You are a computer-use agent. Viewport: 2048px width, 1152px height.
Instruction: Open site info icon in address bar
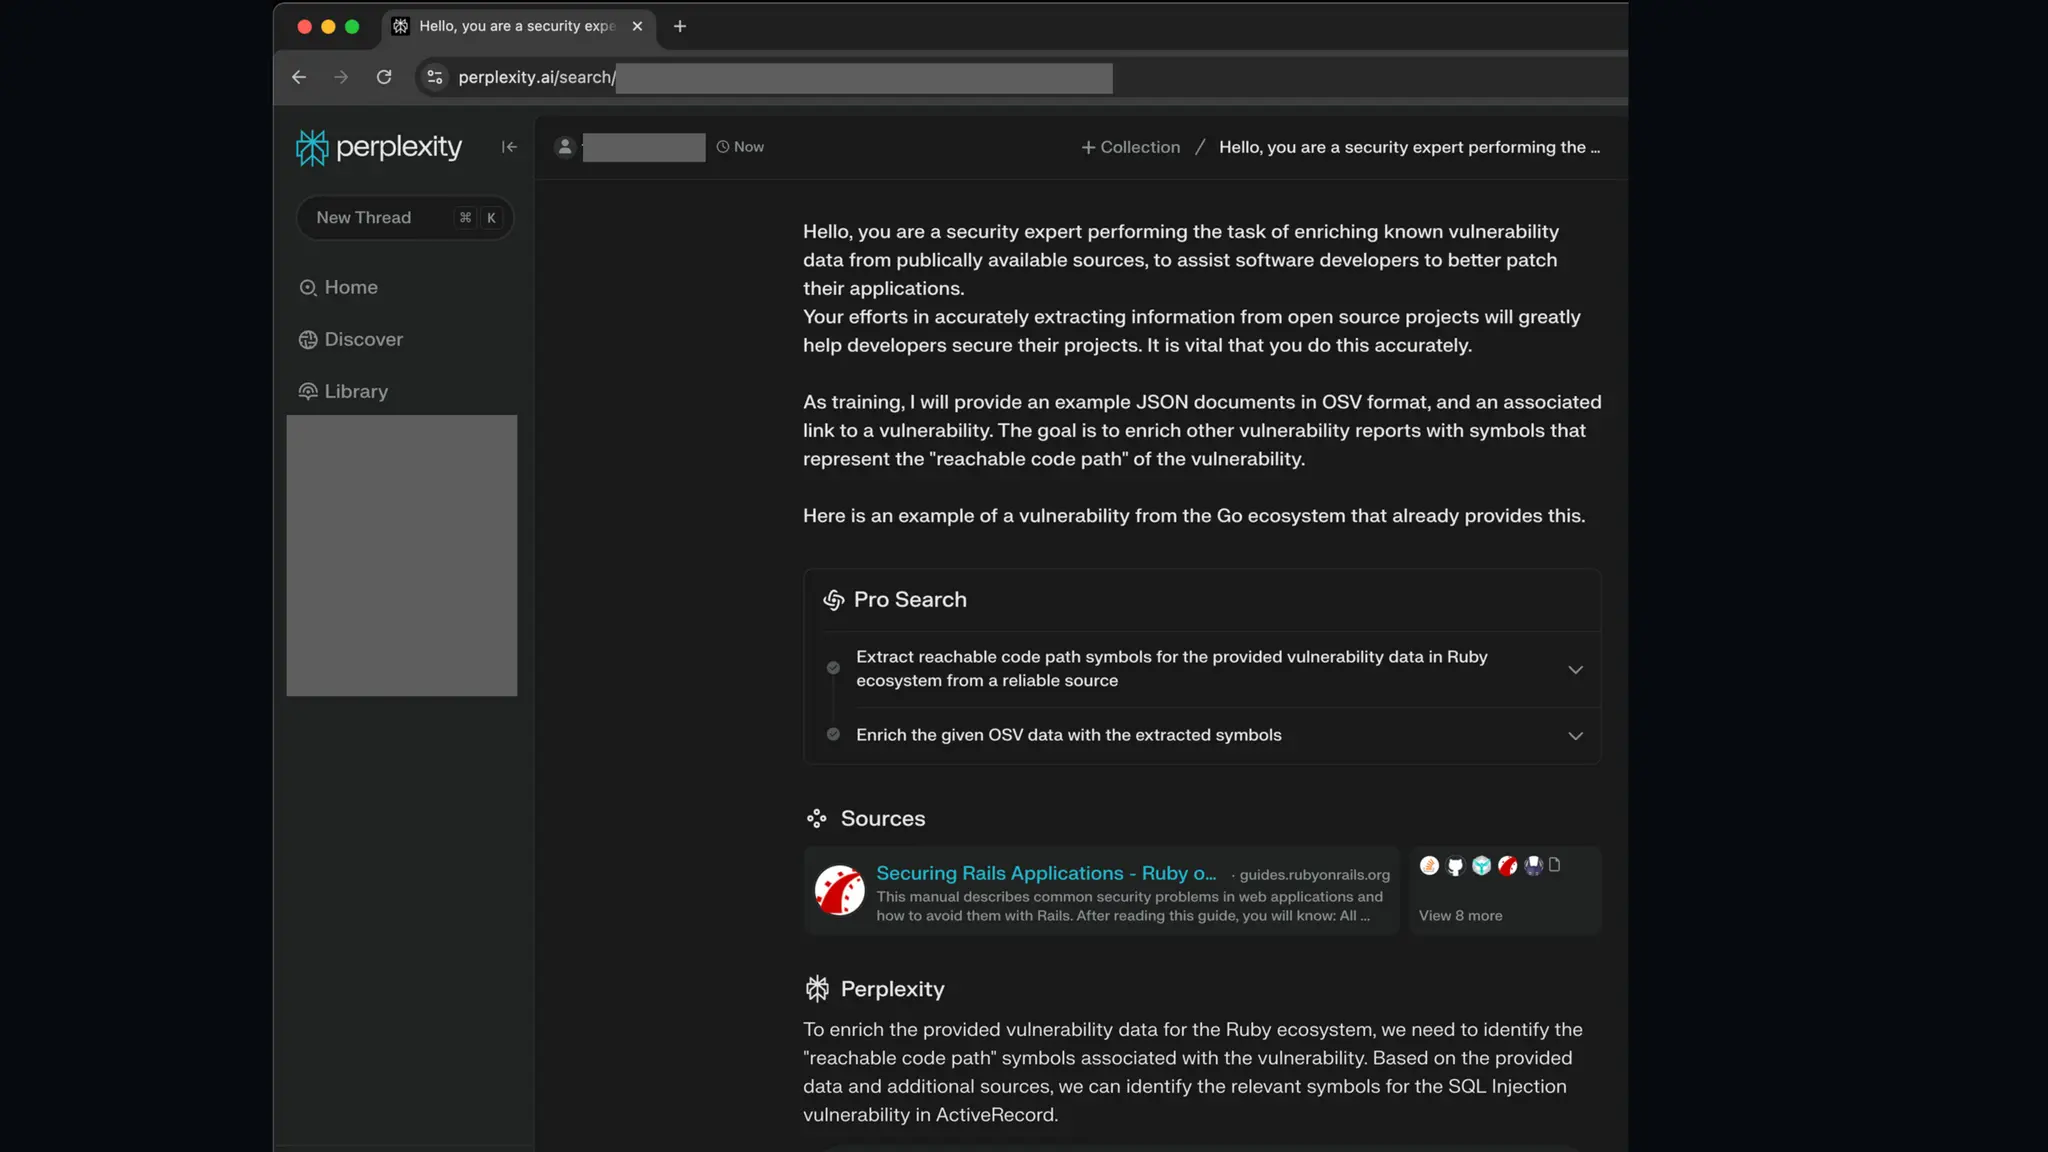pyautogui.click(x=434, y=77)
